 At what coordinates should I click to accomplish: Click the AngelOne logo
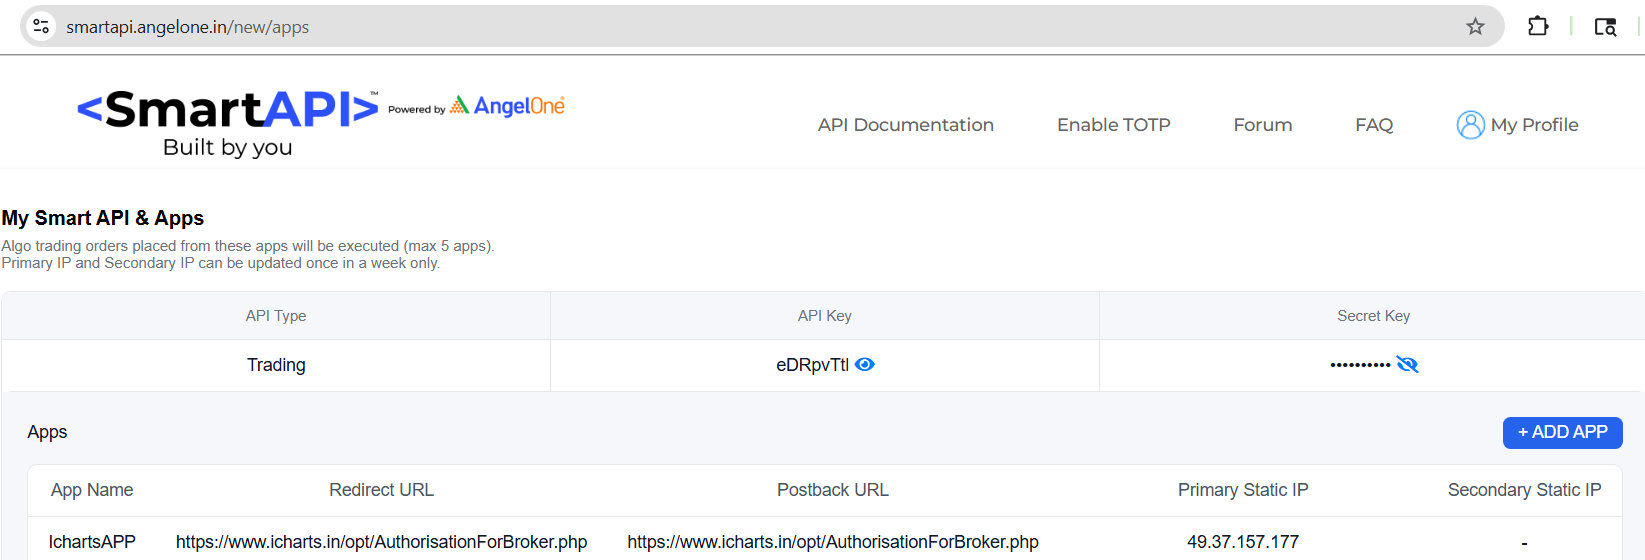[508, 106]
